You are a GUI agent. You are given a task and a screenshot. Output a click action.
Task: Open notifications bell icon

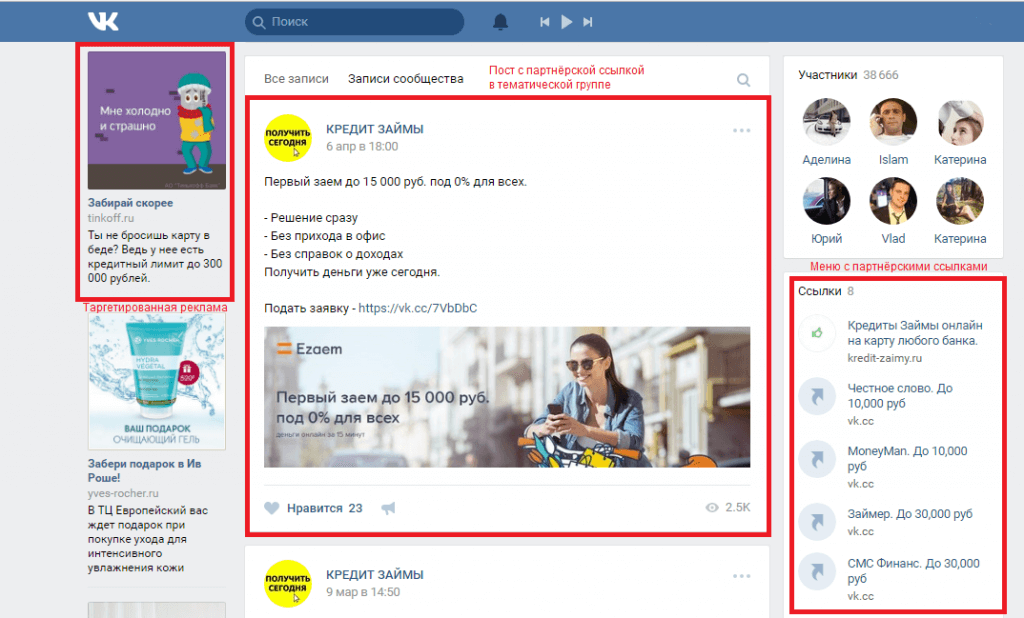pyautogui.click(x=500, y=22)
